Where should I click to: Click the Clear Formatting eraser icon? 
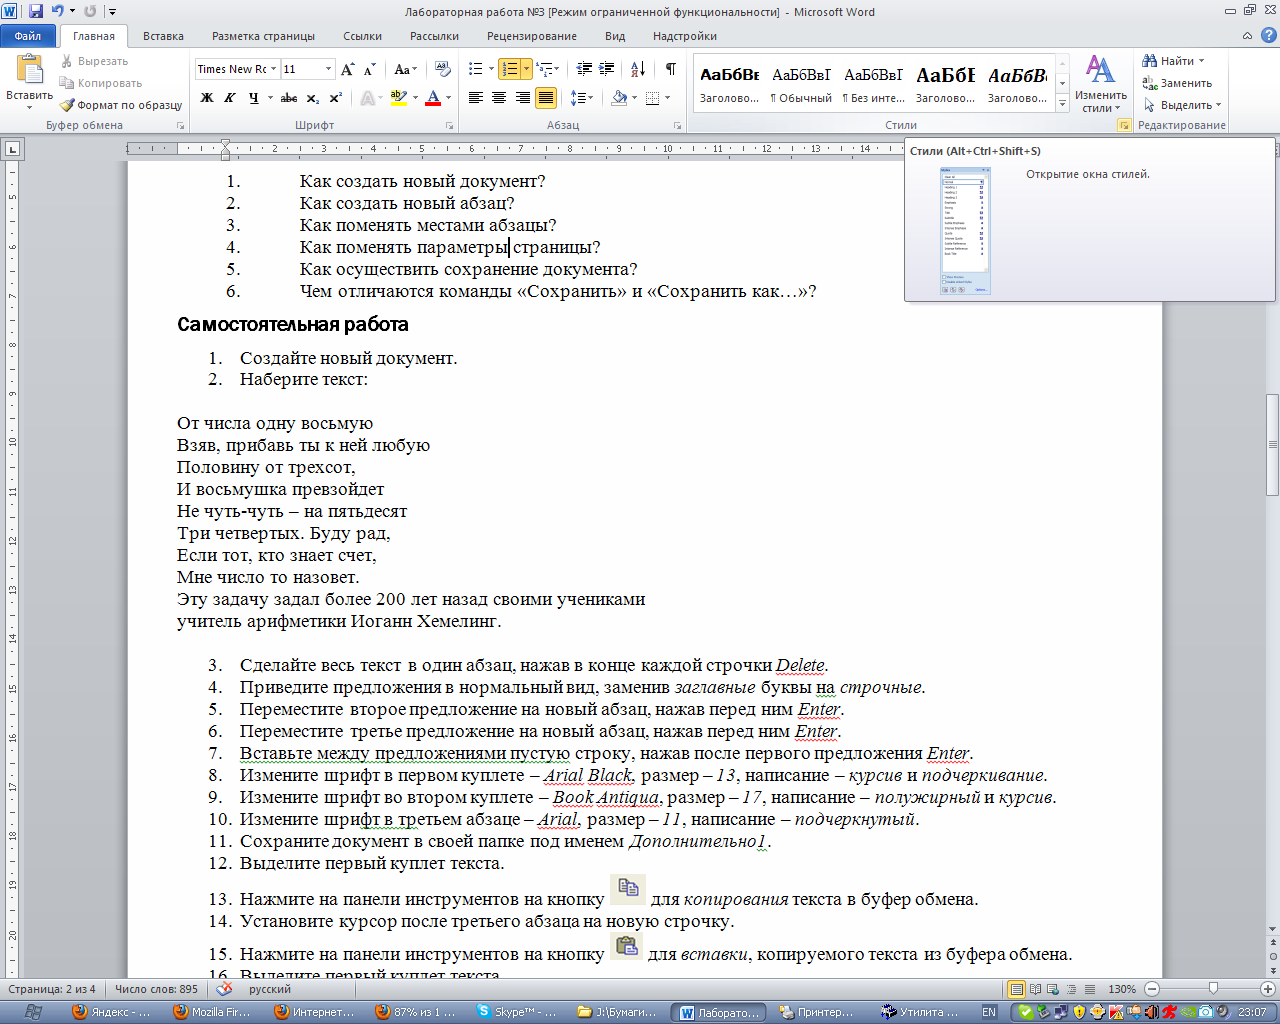[444, 69]
